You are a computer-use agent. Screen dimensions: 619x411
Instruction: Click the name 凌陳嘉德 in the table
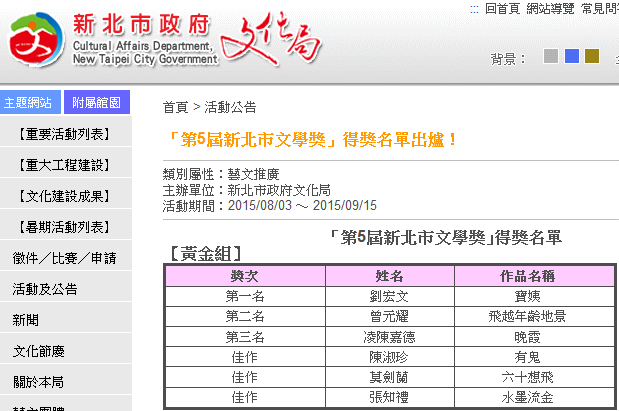pyautogui.click(x=389, y=337)
